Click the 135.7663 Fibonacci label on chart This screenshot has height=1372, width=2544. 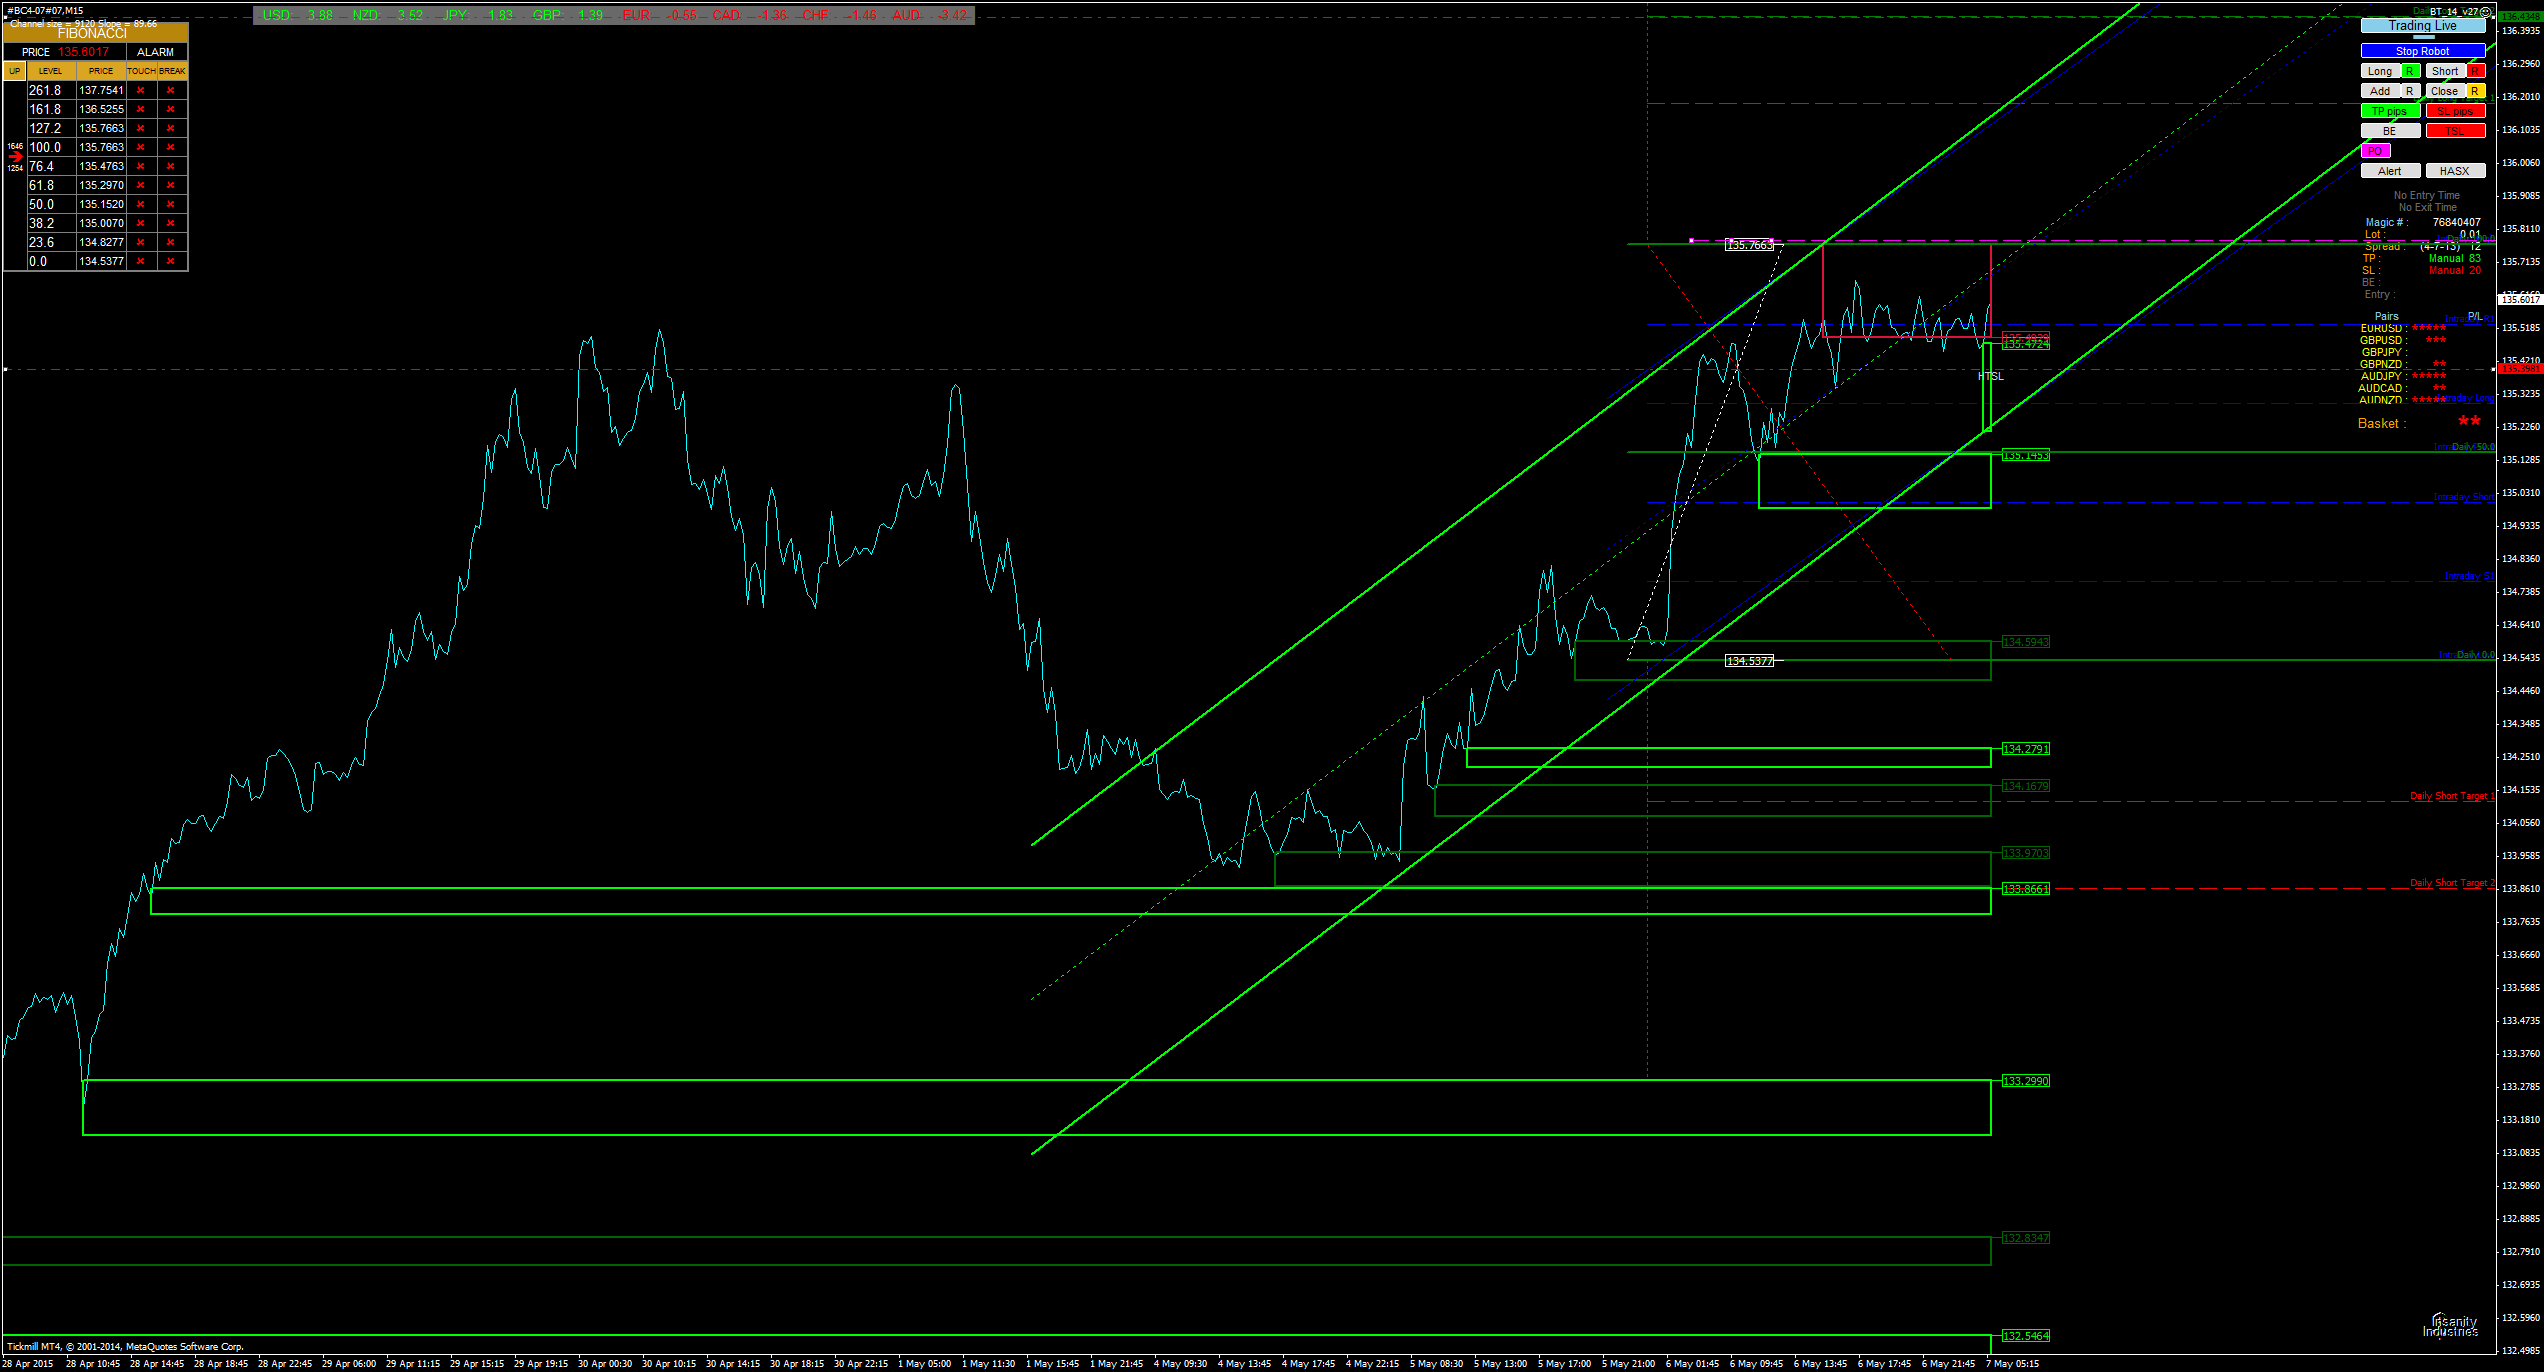click(1750, 245)
